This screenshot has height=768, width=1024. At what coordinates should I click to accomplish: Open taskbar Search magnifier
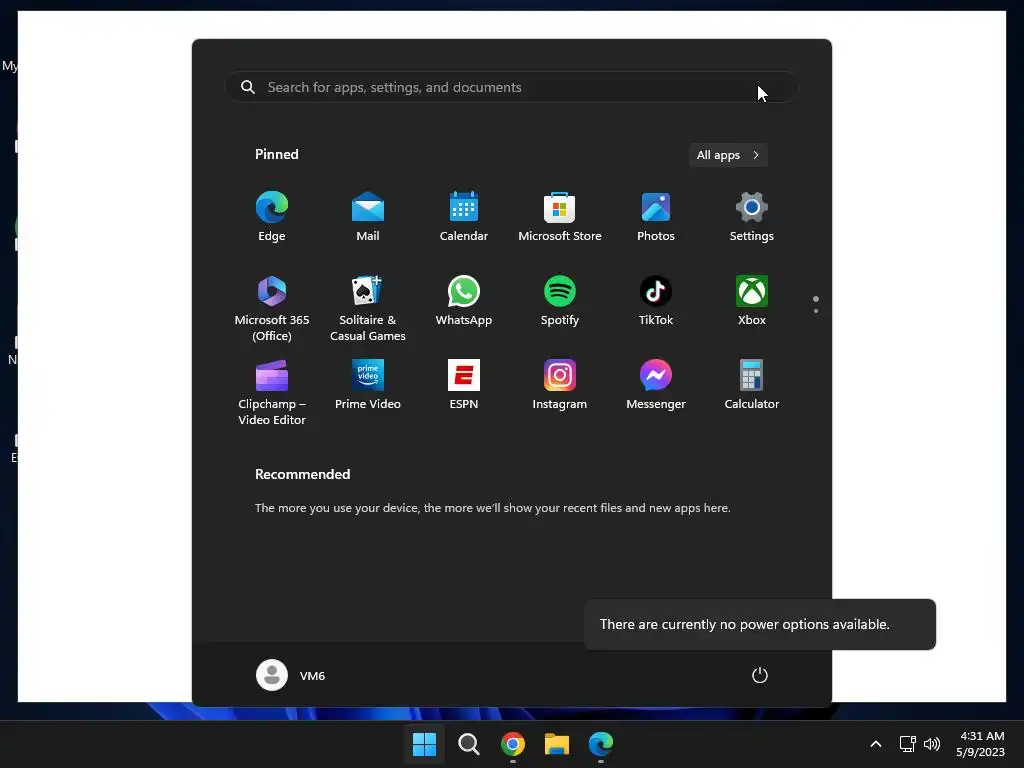[x=468, y=744]
